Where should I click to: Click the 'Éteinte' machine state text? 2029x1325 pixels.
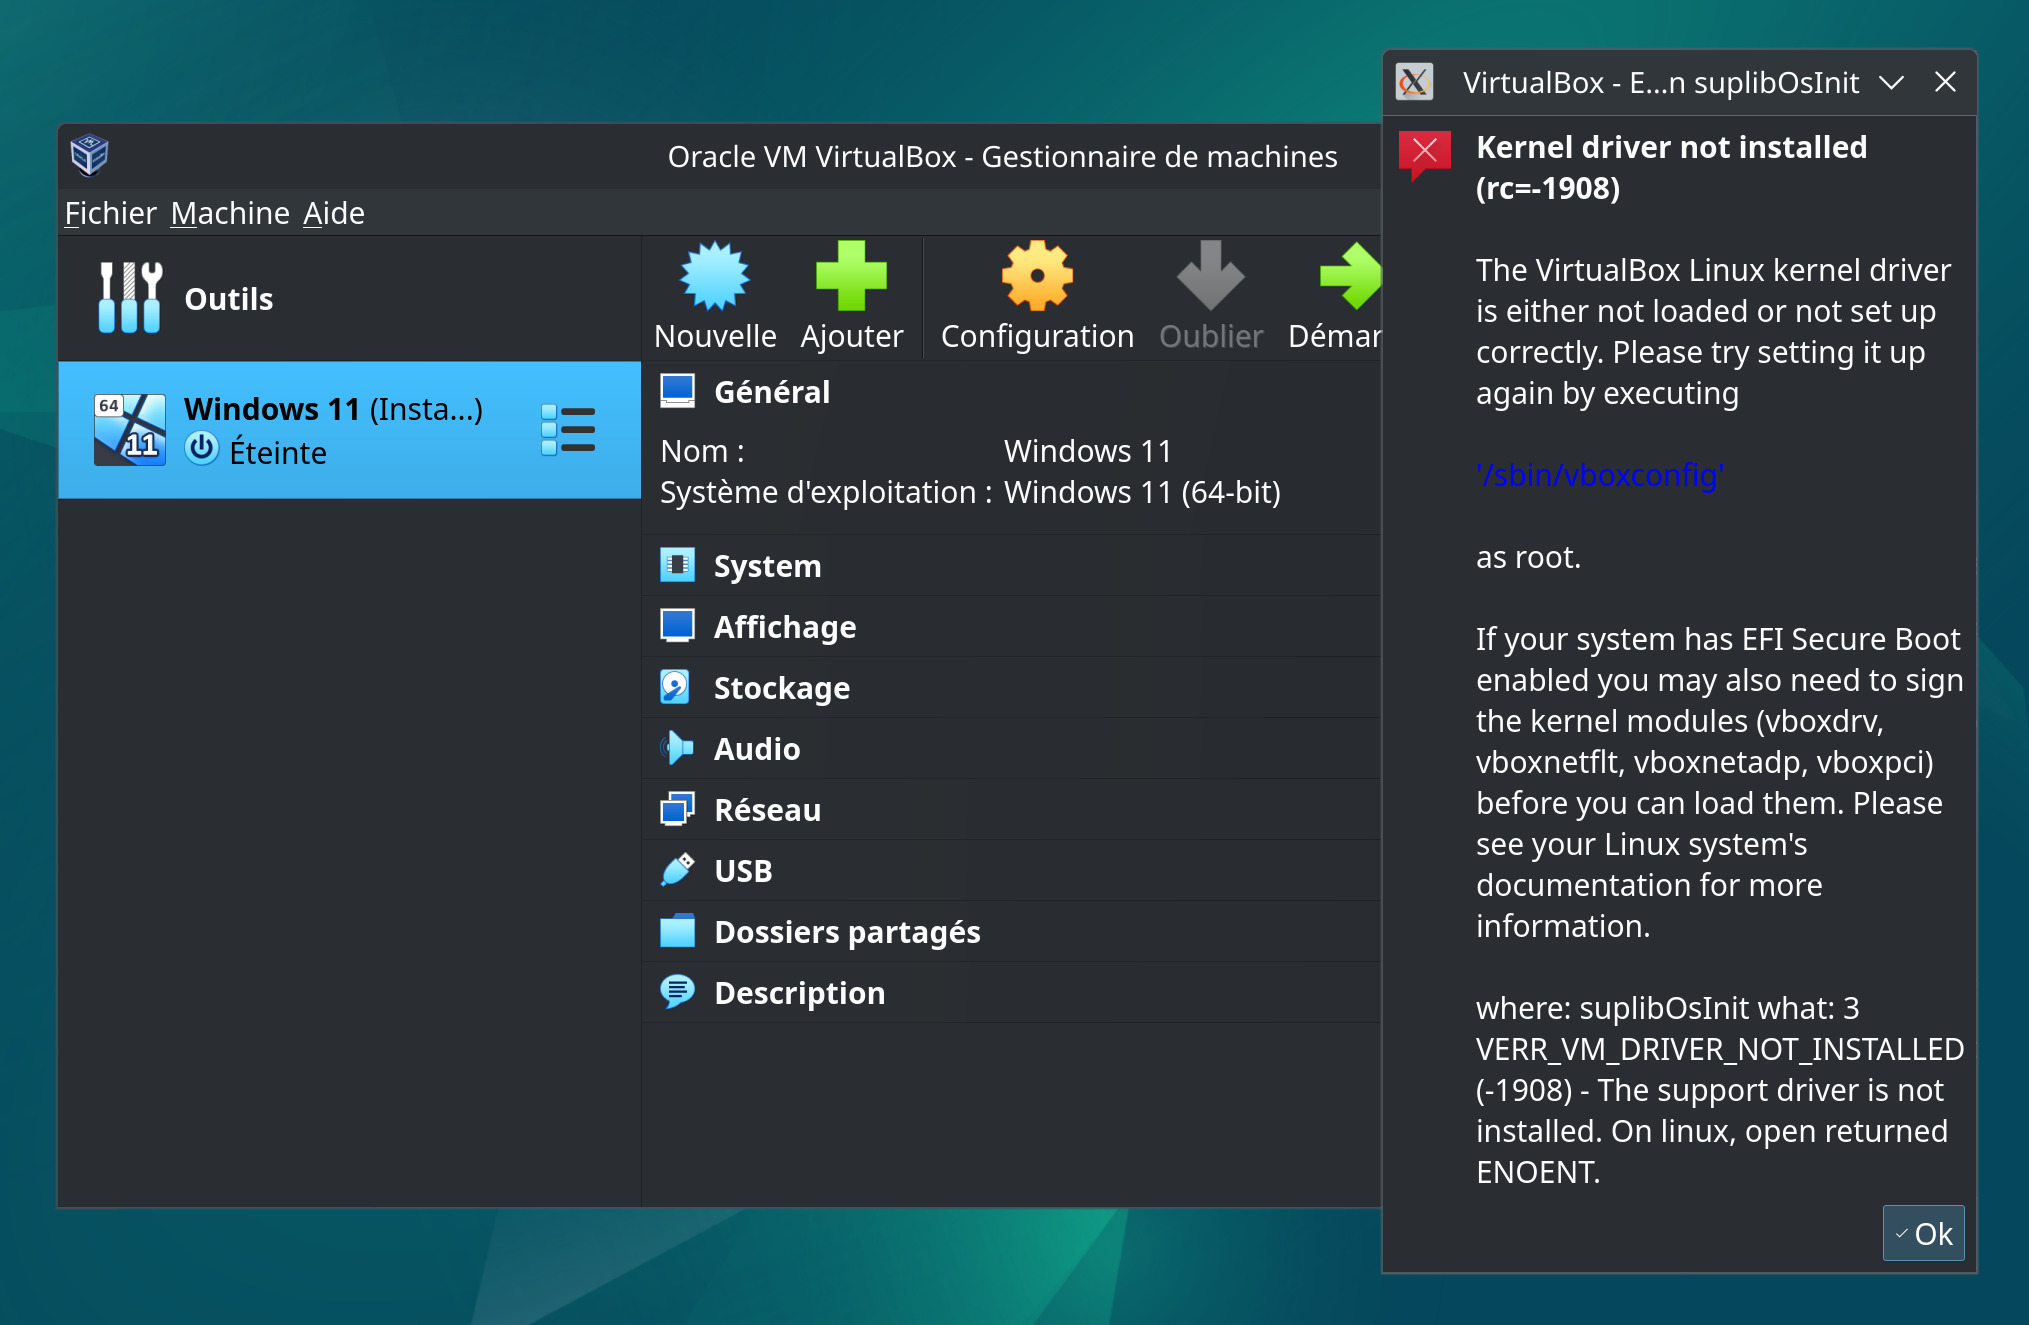[278, 453]
